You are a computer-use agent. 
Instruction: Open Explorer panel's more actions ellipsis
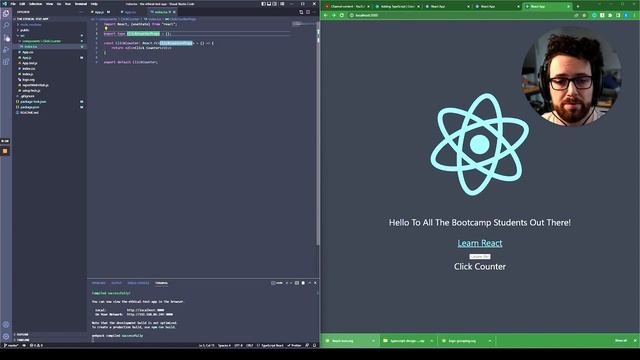tap(81, 12)
